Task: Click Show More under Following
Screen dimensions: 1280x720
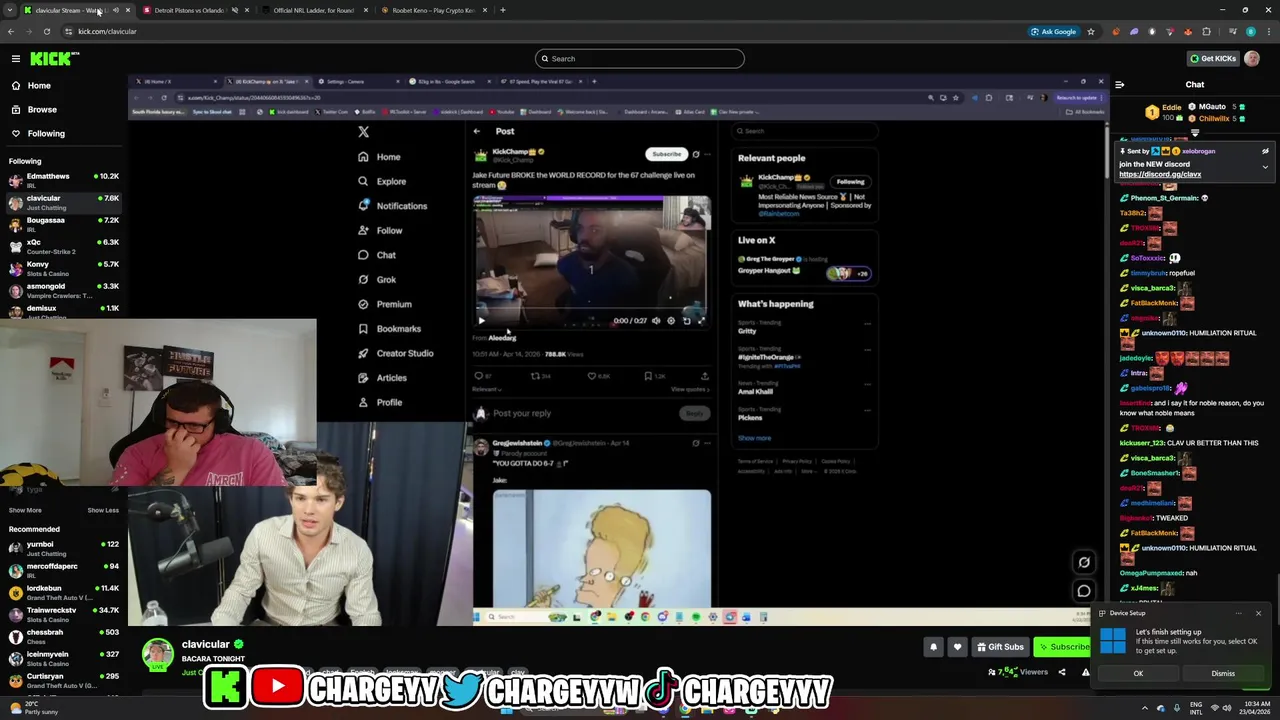Action: click(25, 510)
